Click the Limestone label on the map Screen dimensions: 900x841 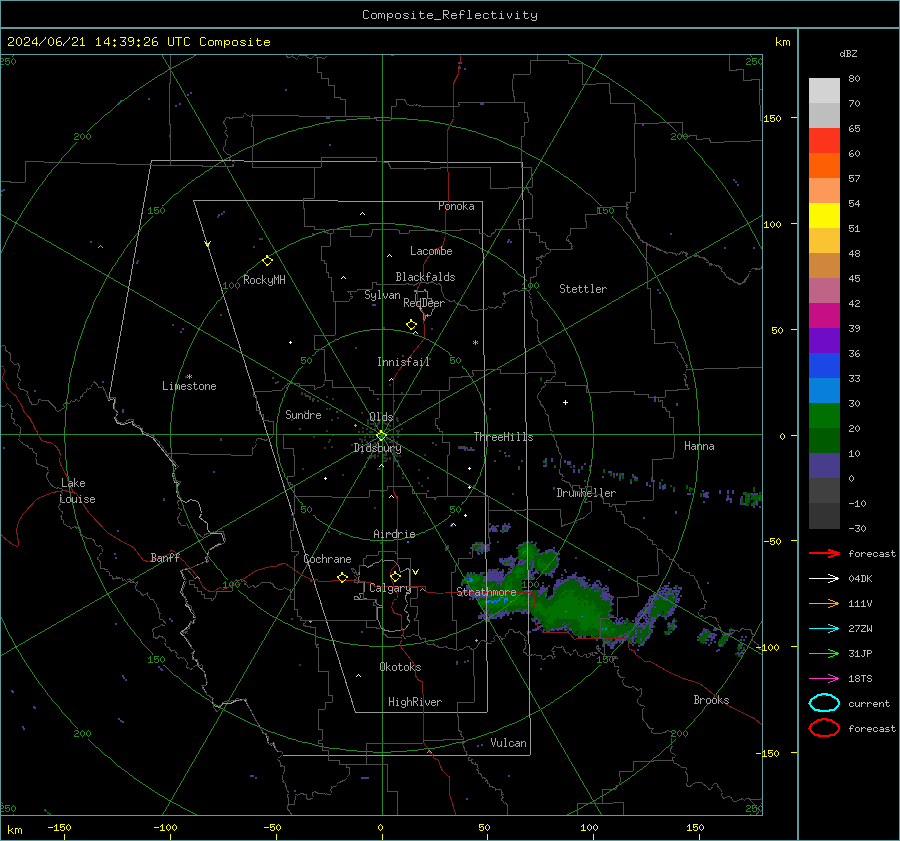[189, 386]
